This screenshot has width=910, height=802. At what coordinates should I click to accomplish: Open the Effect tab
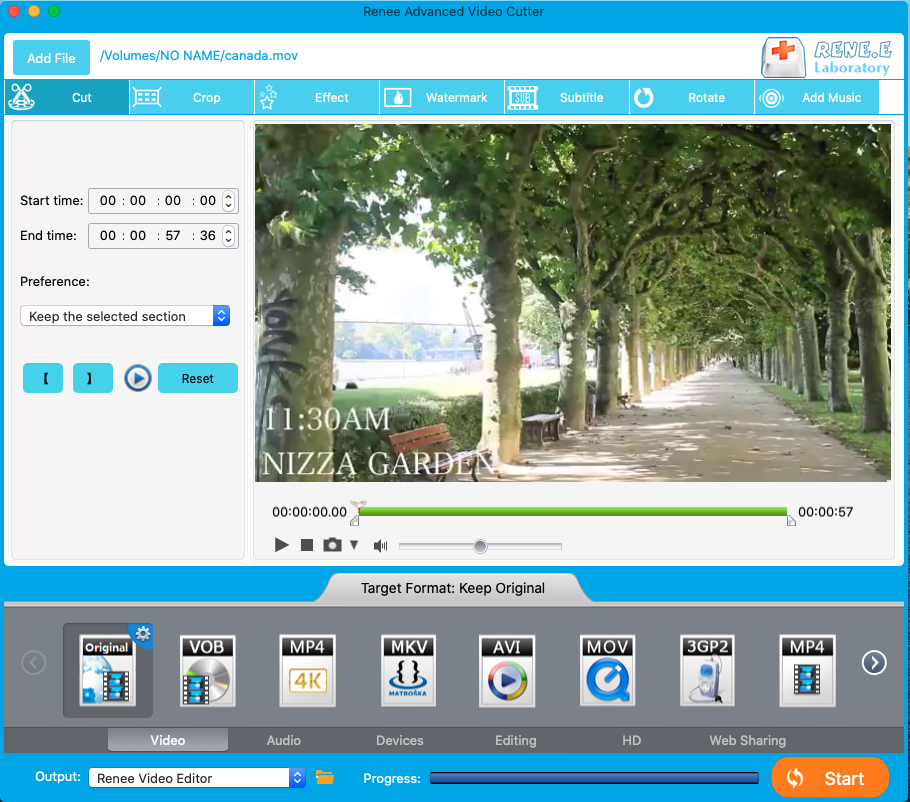pos(317,97)
